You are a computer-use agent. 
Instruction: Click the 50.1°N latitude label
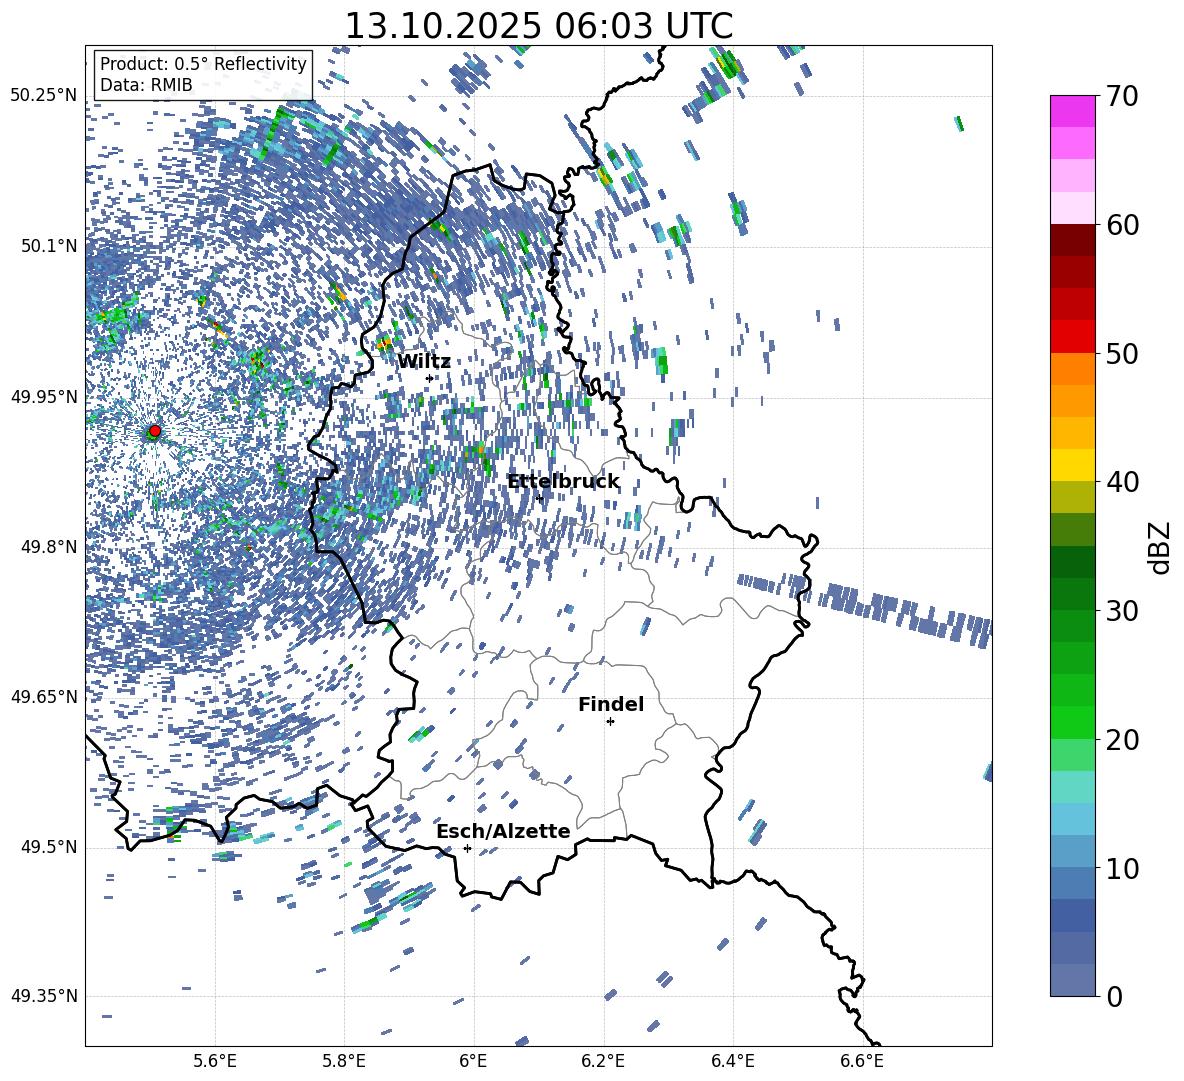(x=48, y=246)
